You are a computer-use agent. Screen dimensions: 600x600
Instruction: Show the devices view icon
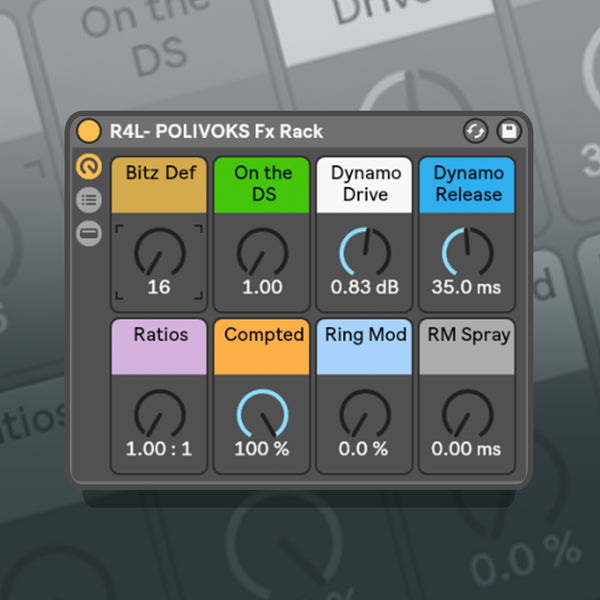pyautogui.click(x=89, y=233)
